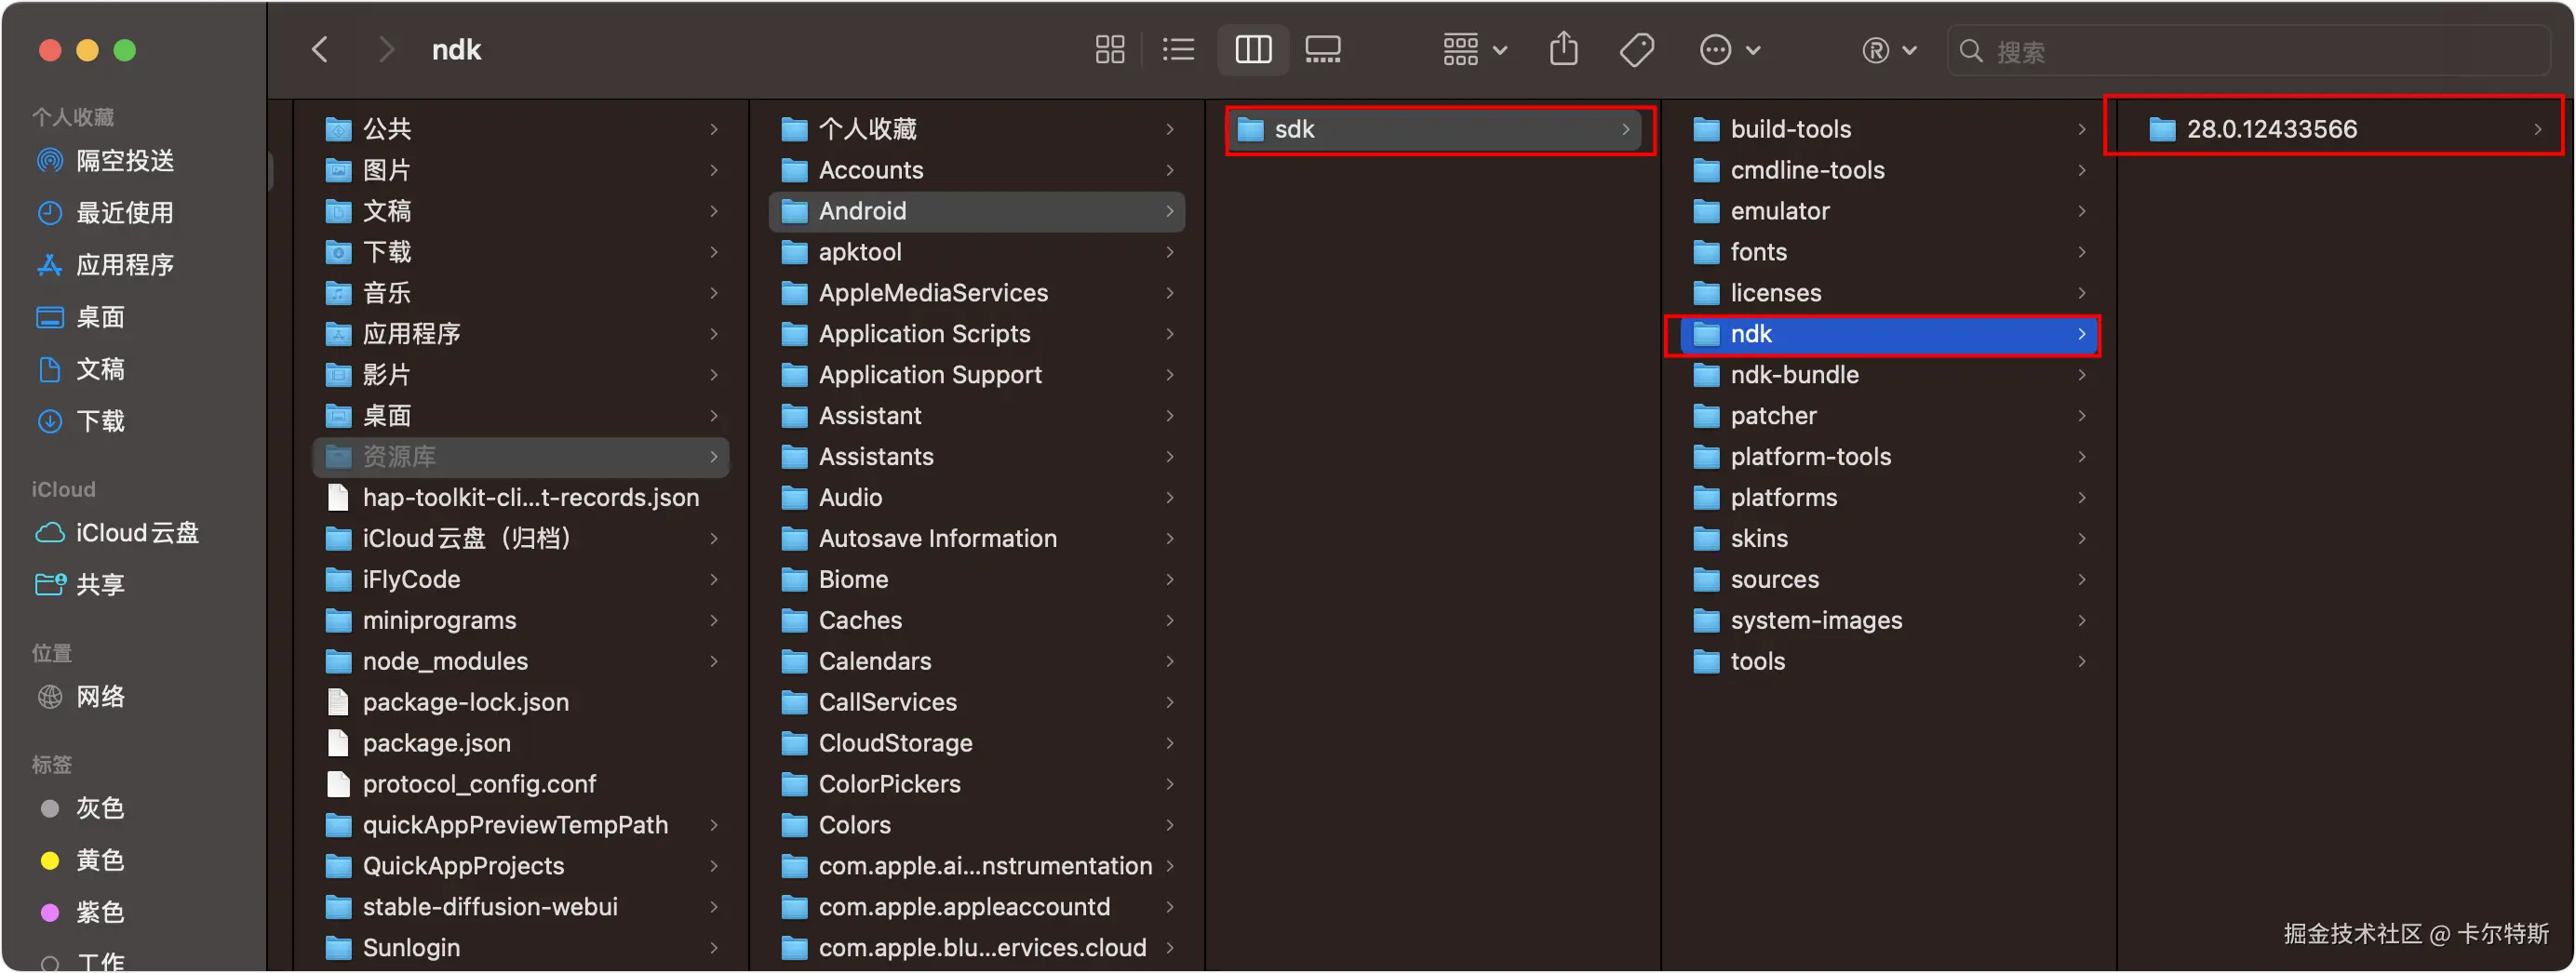Select the 影片 folder in the first column
2576x973 pixels.
[x=521, y=375]
